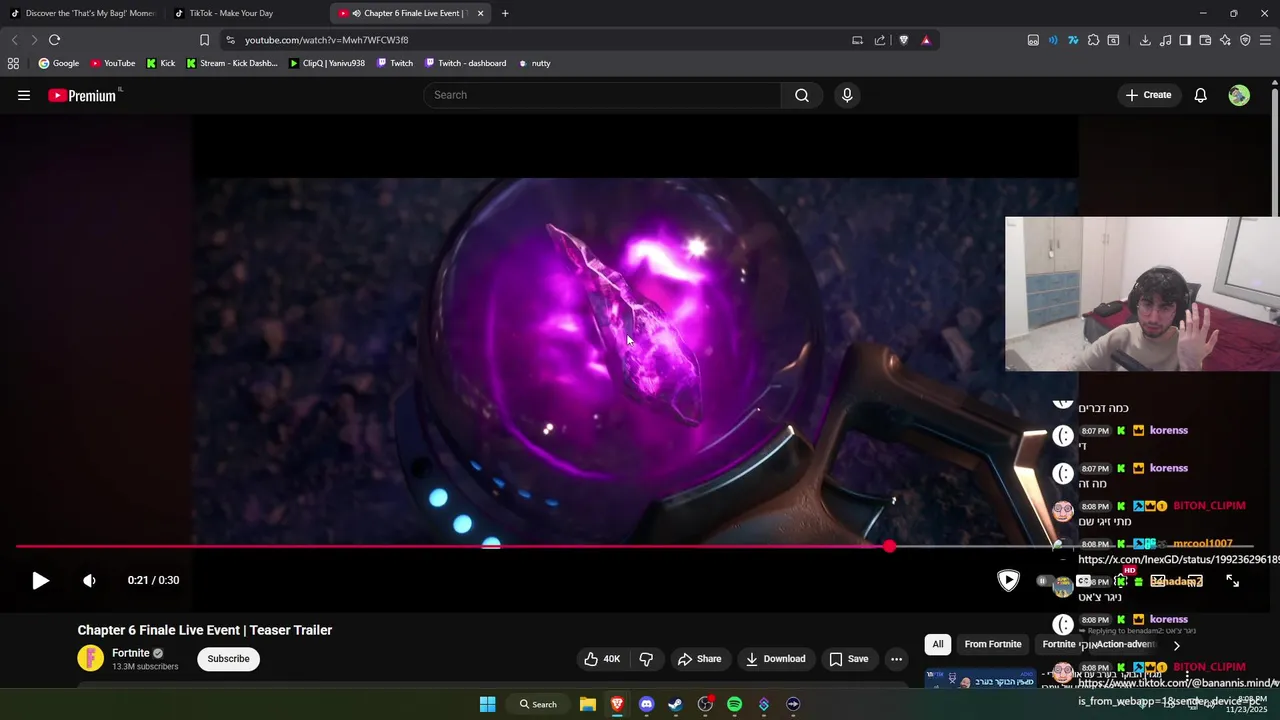Viewport: 1280px width, 720px height.
Task: Toggle the browser sidebar panel
Action: pyautogui.click(x=1185, y=40)
